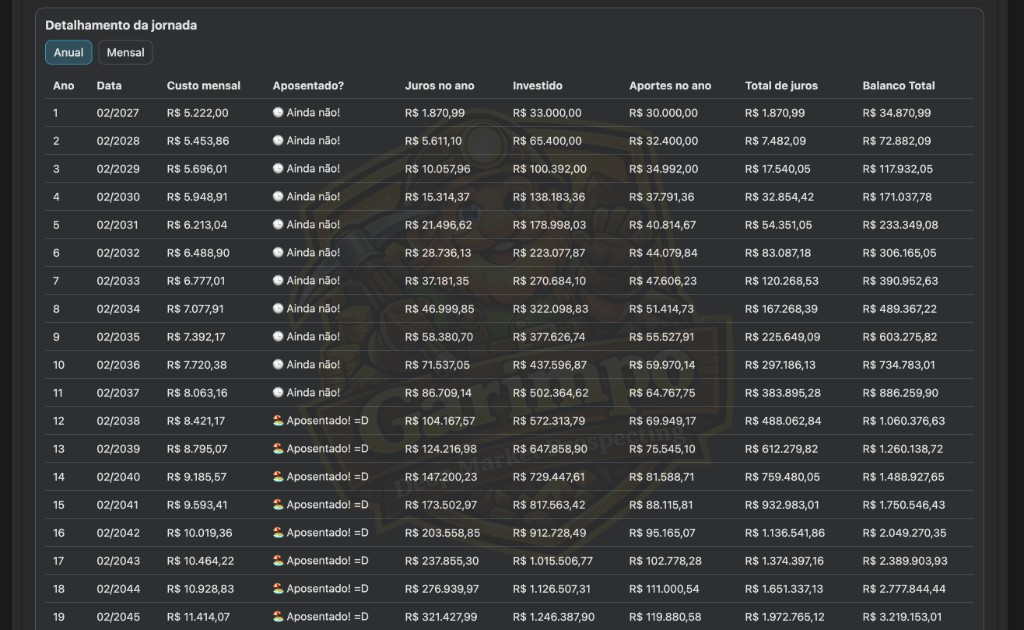Click the Aposentado beach icon for 02/2041
This screenshot has height=630, width=1024.
pyautogui.click(x=278, y=505)
